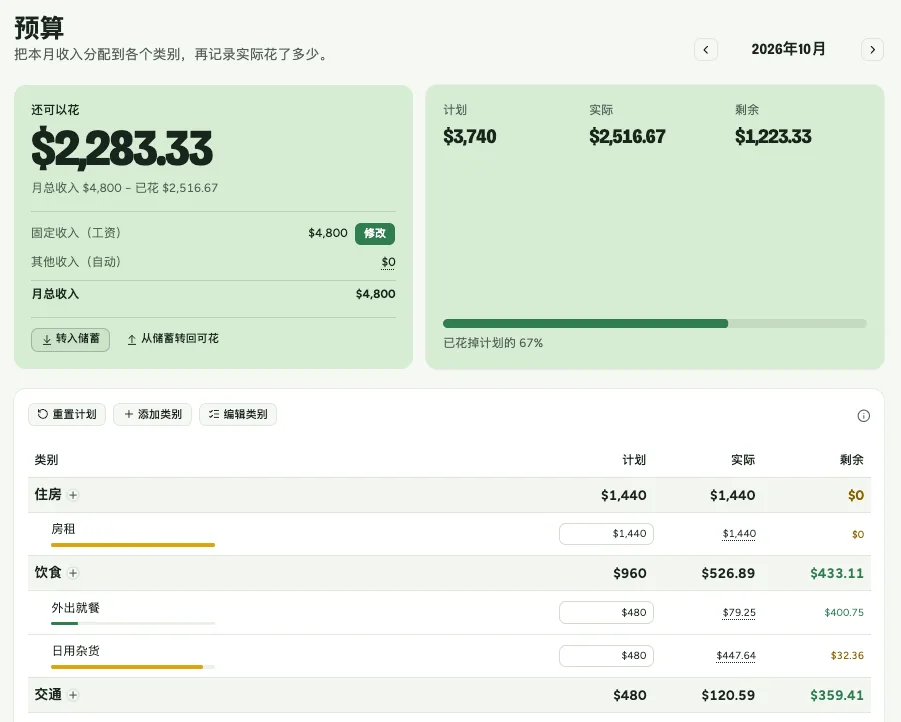Click the 添加类别 button

tap(152, 414)
